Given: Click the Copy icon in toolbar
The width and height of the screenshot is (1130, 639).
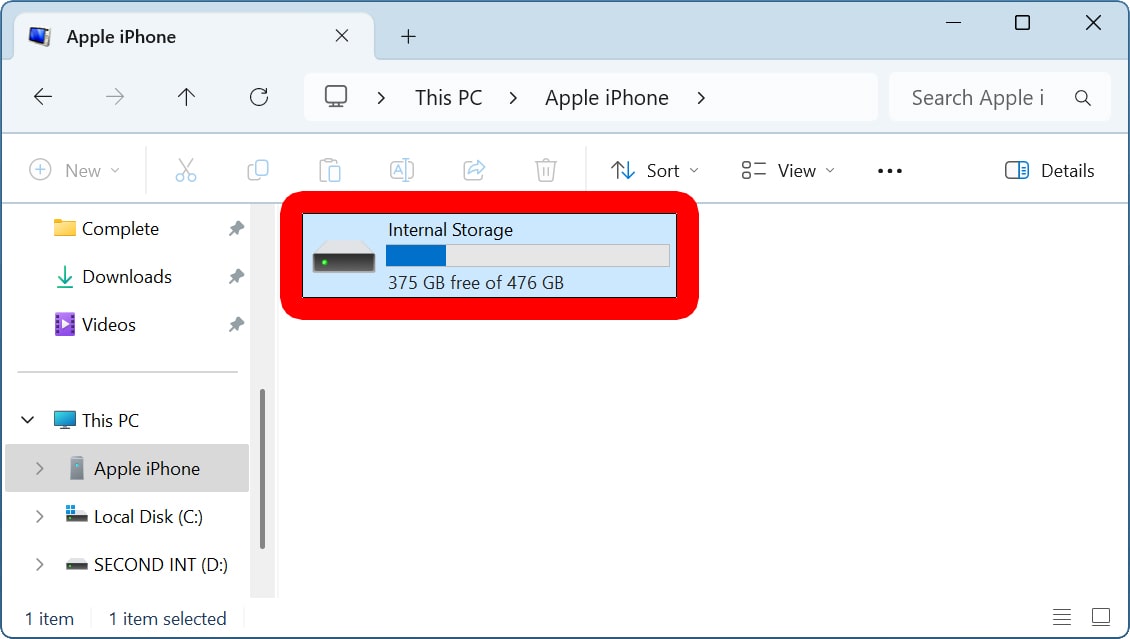Looking at the screenshot, I should click(x=258, y=171).
